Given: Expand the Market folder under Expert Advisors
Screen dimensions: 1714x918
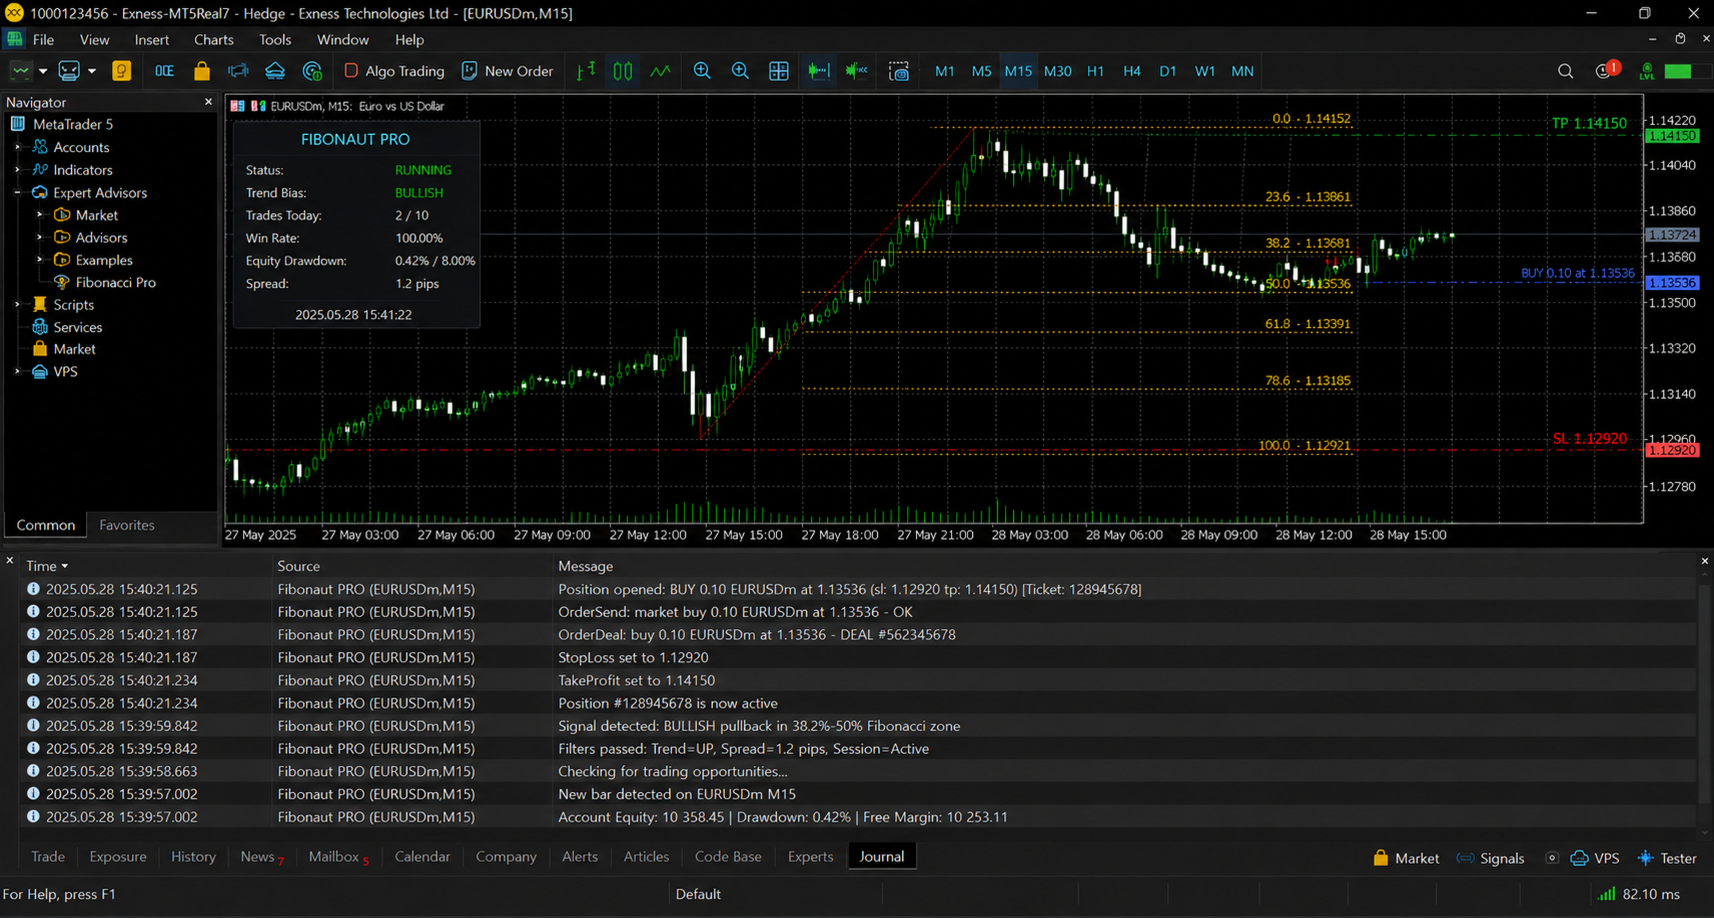Looking at the screenshot, I should pos(40,215).
